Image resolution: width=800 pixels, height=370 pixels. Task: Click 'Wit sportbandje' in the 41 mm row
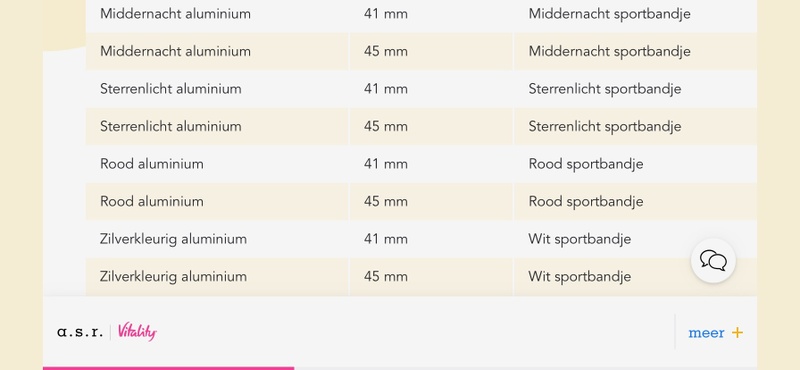pos(580,239)
